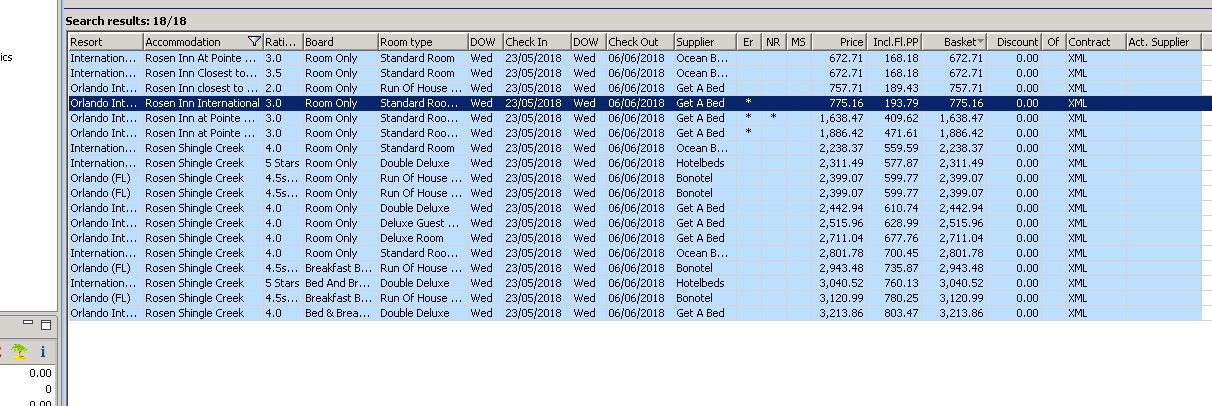The width and height of the screenshot is (1212, 406).
Task: Select the 3.5 rating cell
Action: tap(282, 73)
